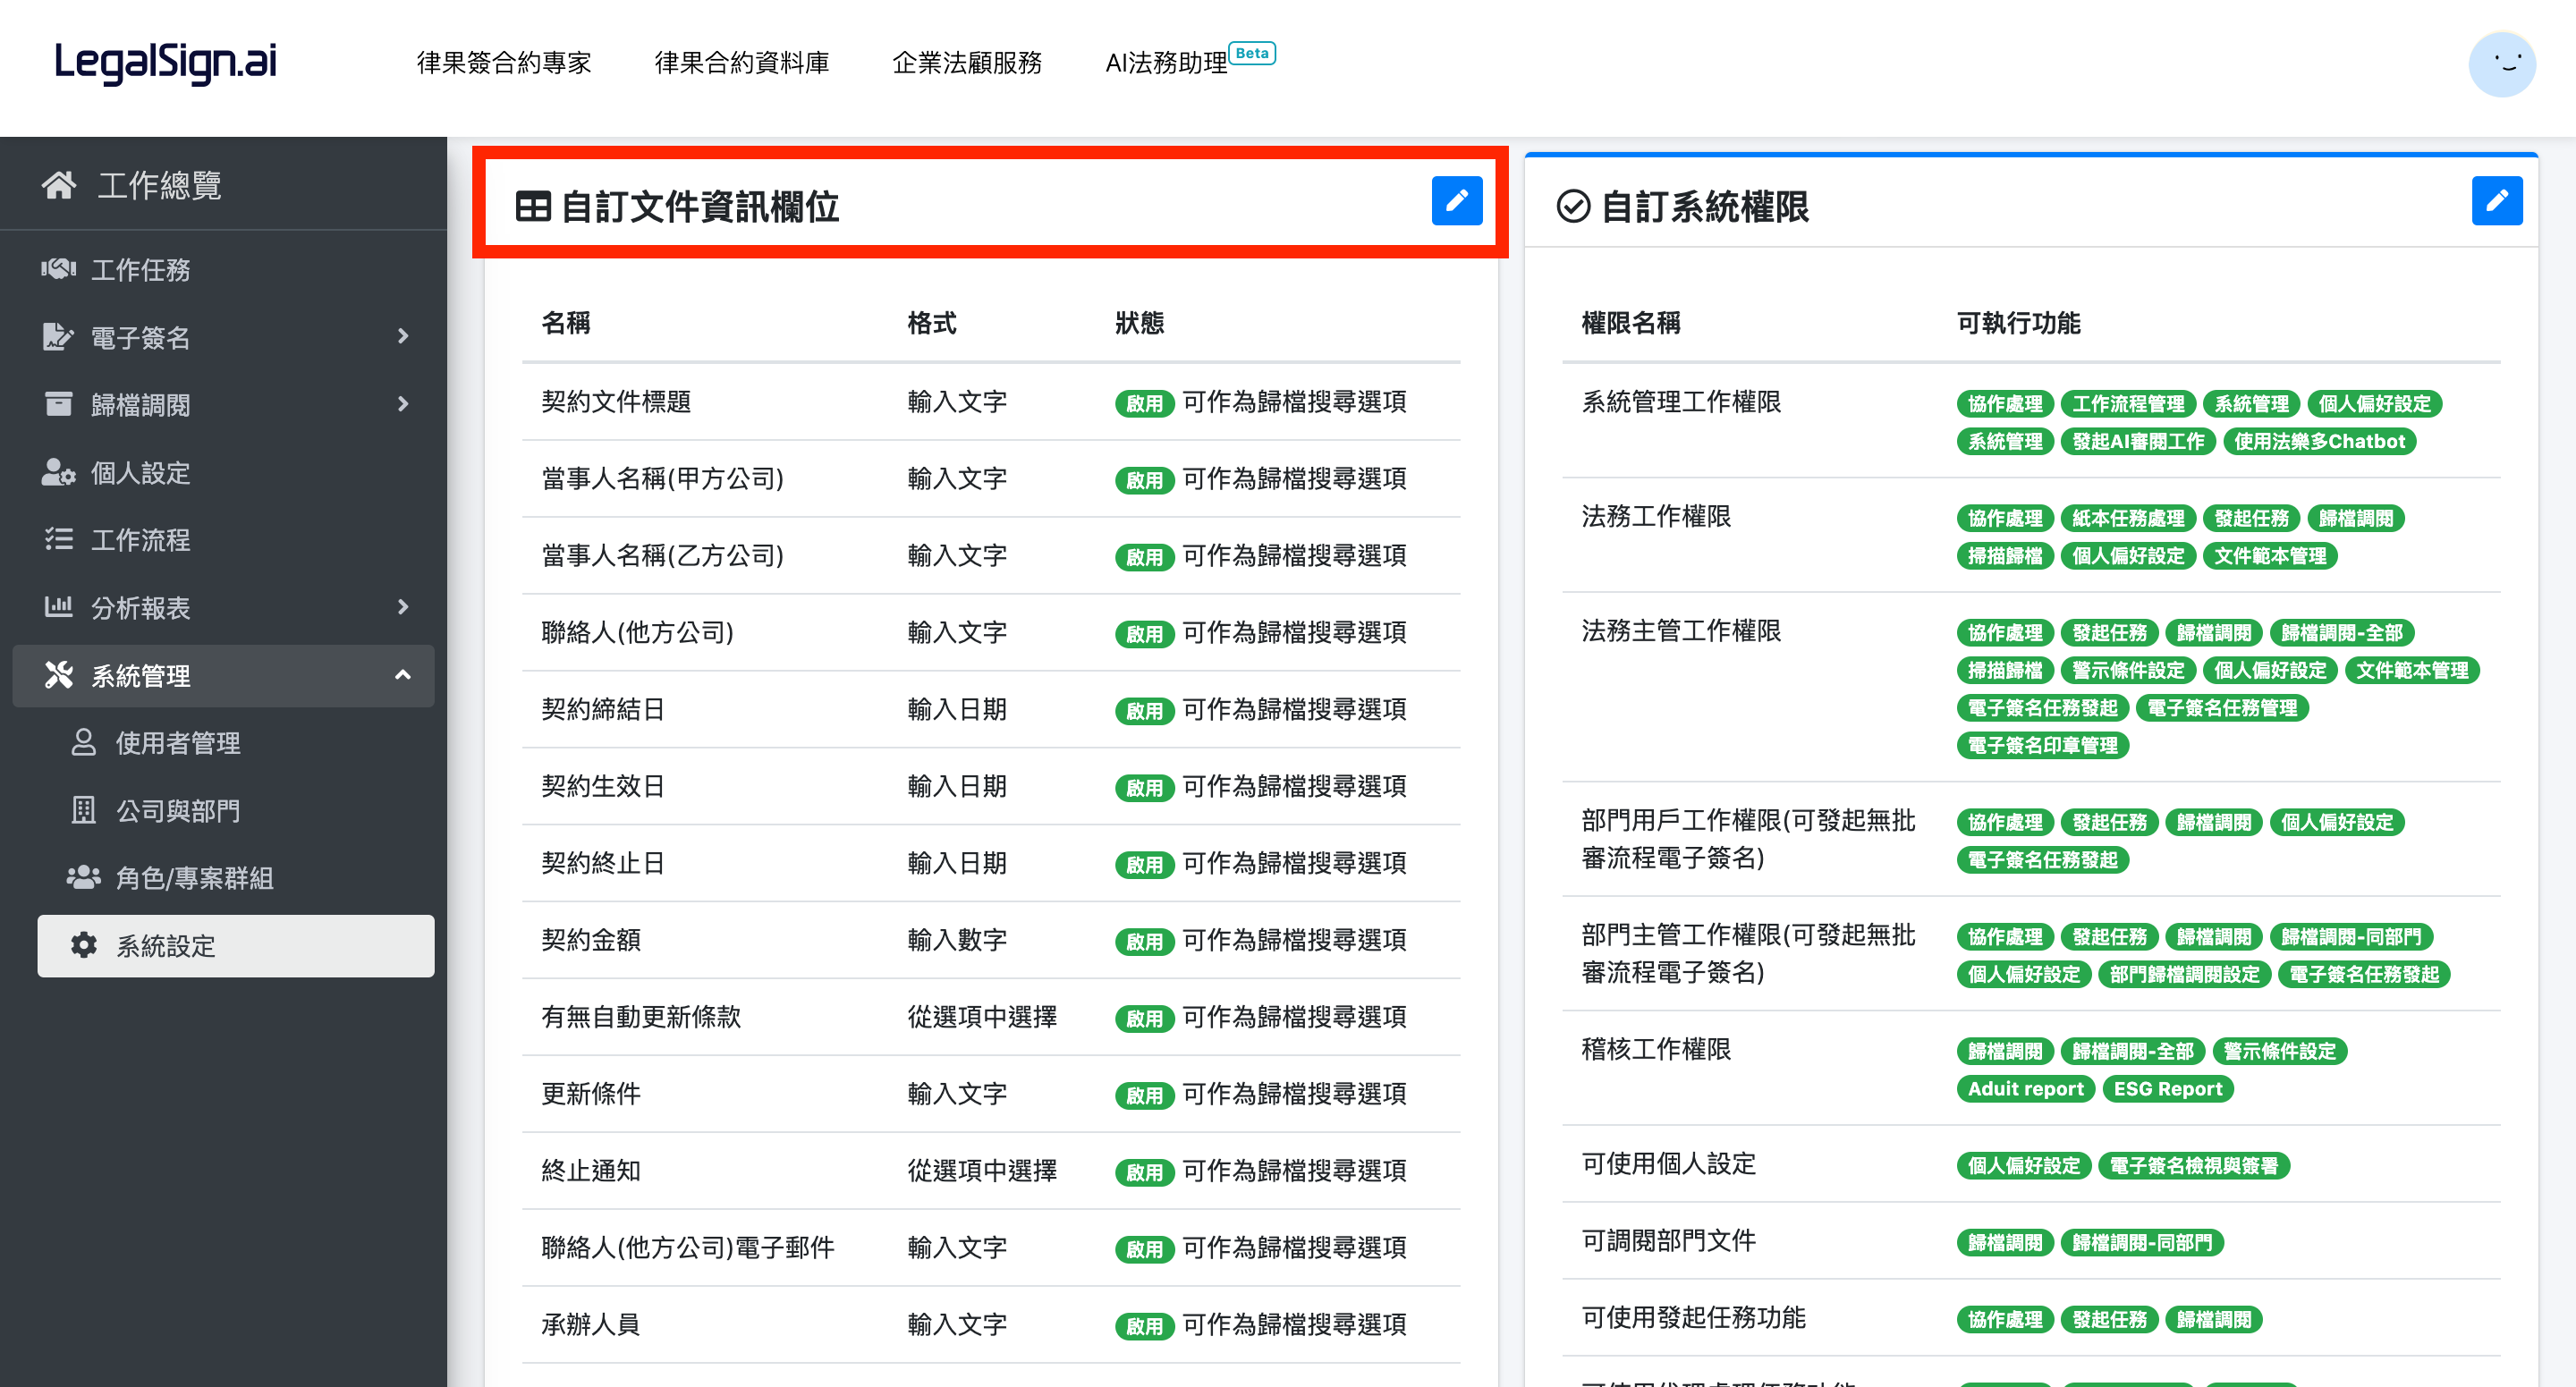Click the bar chart icon for 分析報表
Screen dimensions: 2576x1387
tap(59, 607)
